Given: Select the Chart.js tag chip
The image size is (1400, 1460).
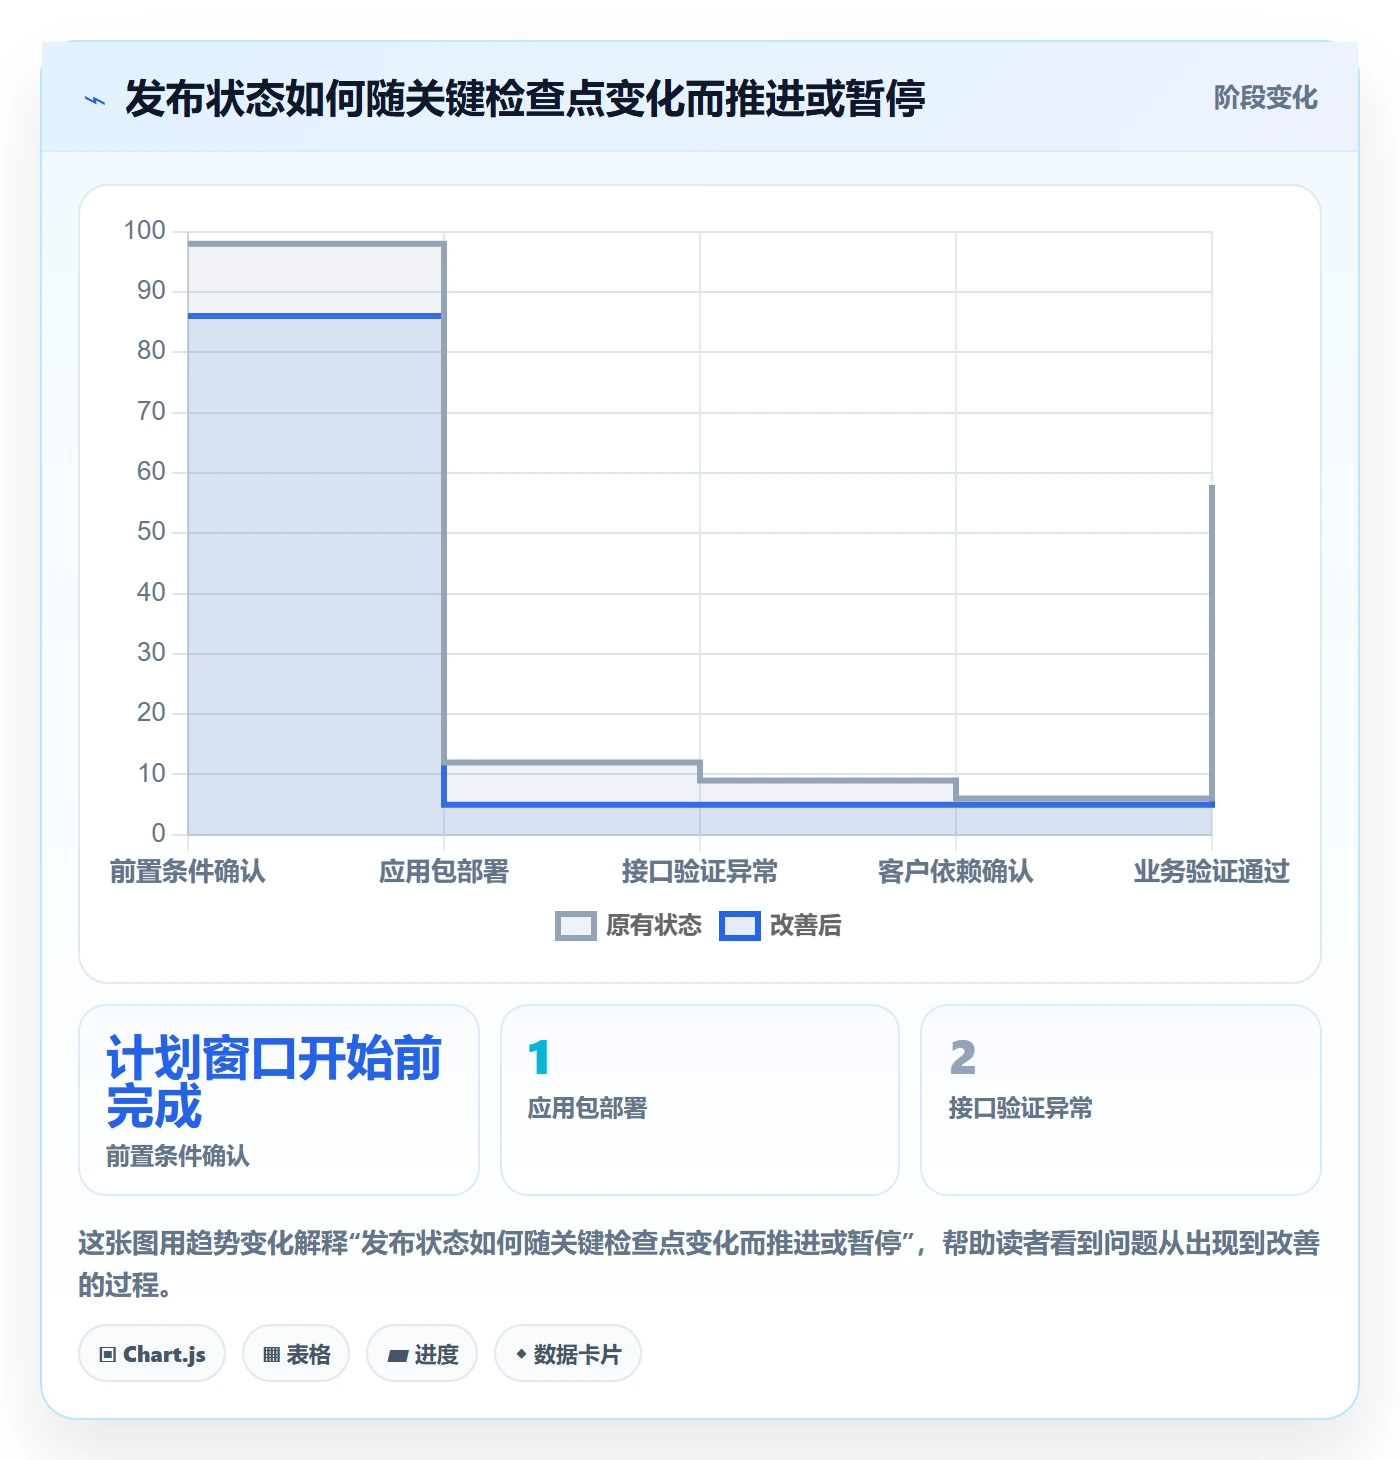Looking at the screenshot, I should click(x=152, y=1354).
